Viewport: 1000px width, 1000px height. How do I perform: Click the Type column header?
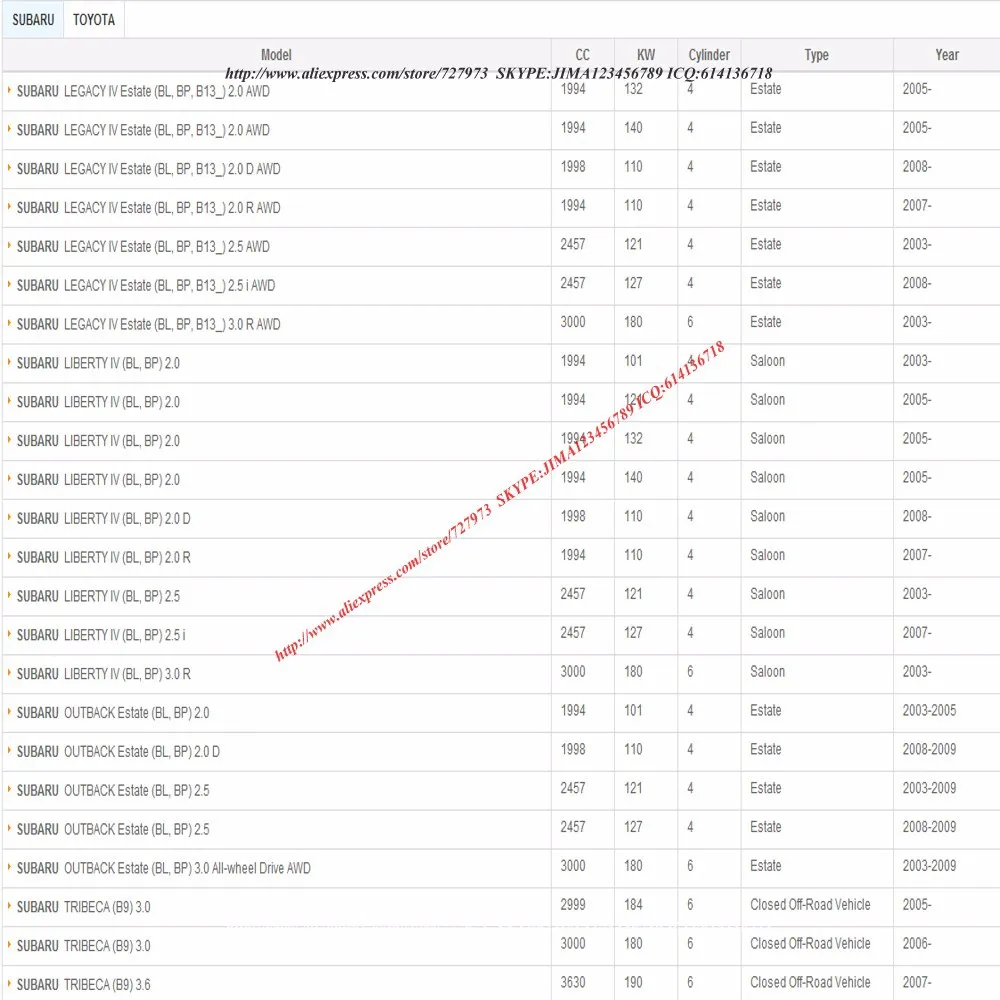[816, 55]
